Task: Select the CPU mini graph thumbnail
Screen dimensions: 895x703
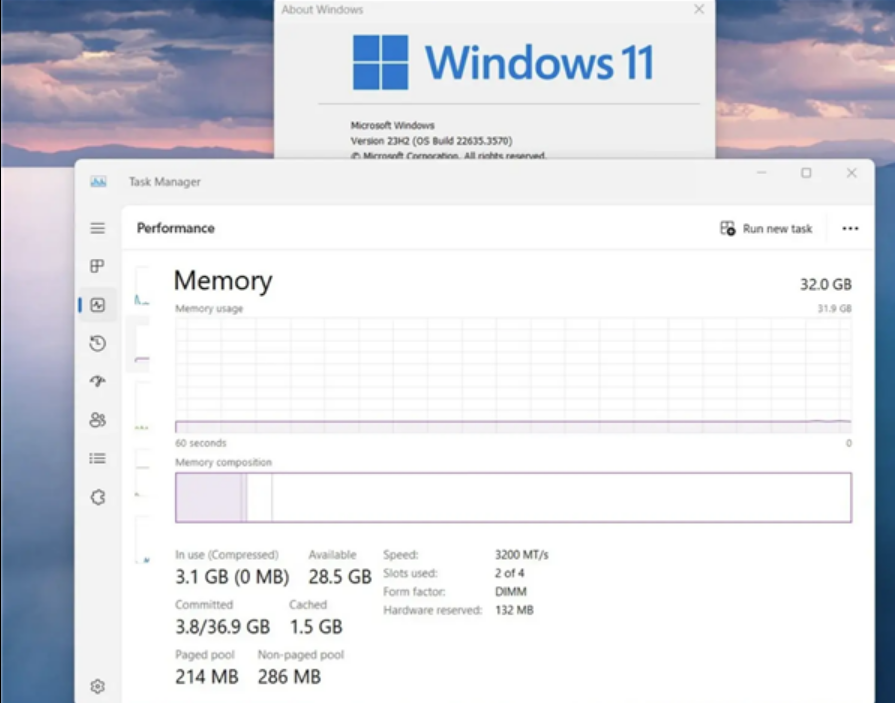Action: click(x=142, y=287)
